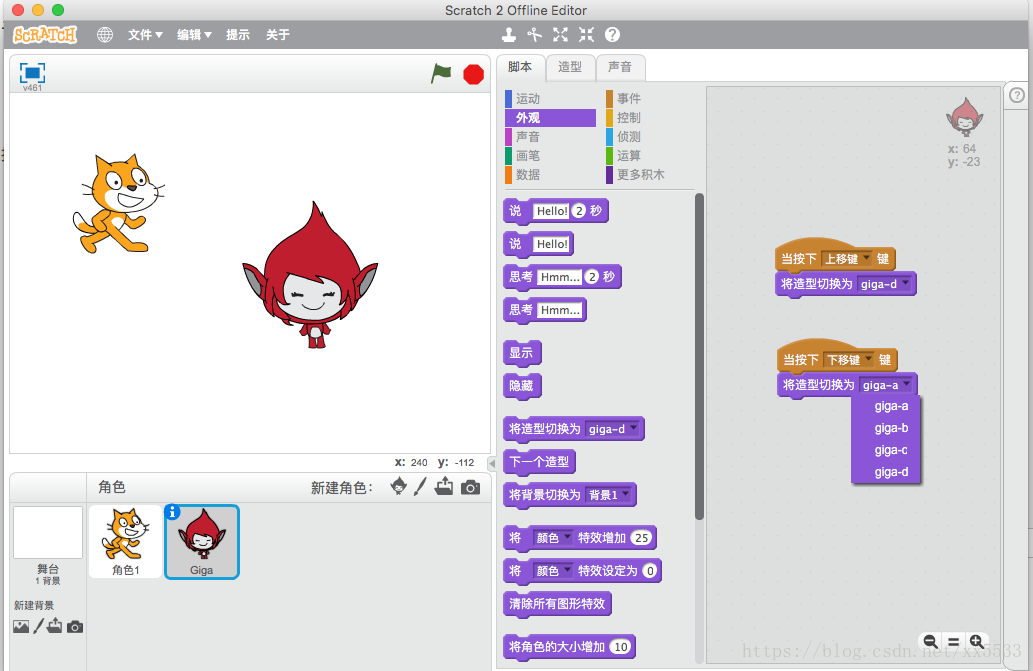Zoom in the scripts area
The image size is (1033, 671).
coord(976,641)
